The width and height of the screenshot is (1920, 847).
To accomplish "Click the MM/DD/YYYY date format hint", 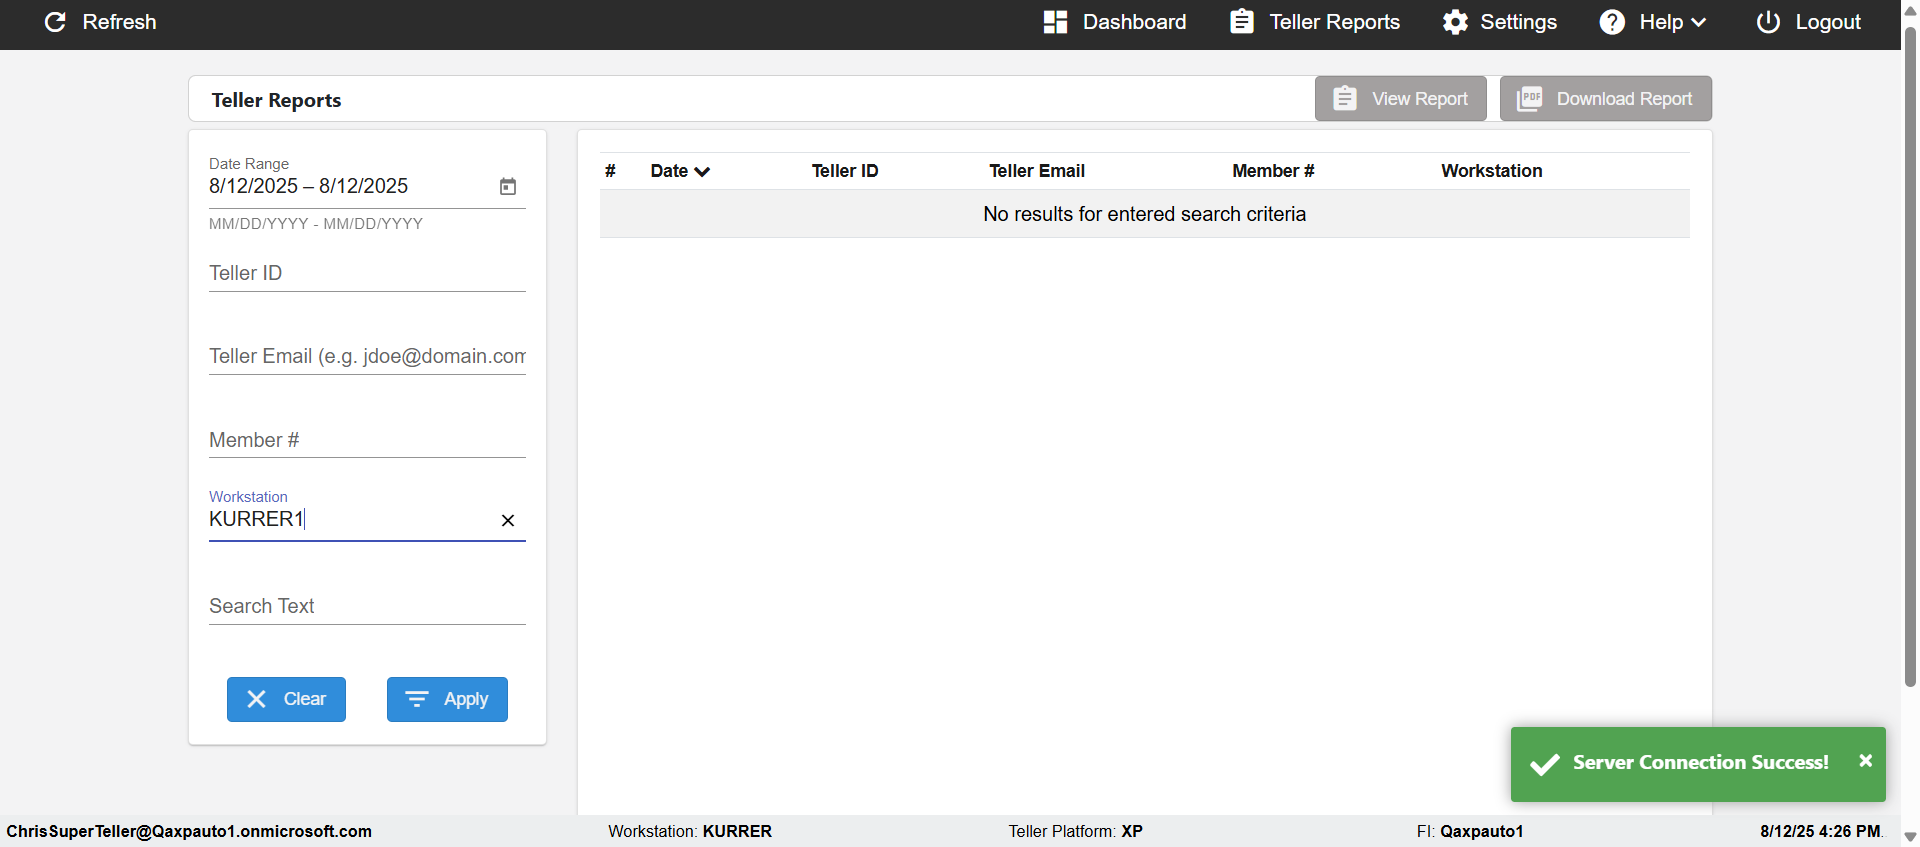I will coord(316,224).
